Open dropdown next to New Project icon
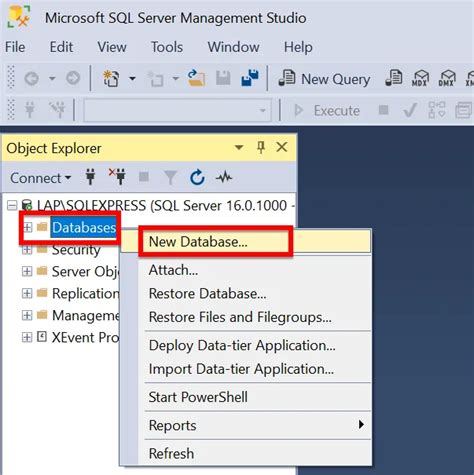The width and height of the screenshot is (474, 475). pos(132,79)
